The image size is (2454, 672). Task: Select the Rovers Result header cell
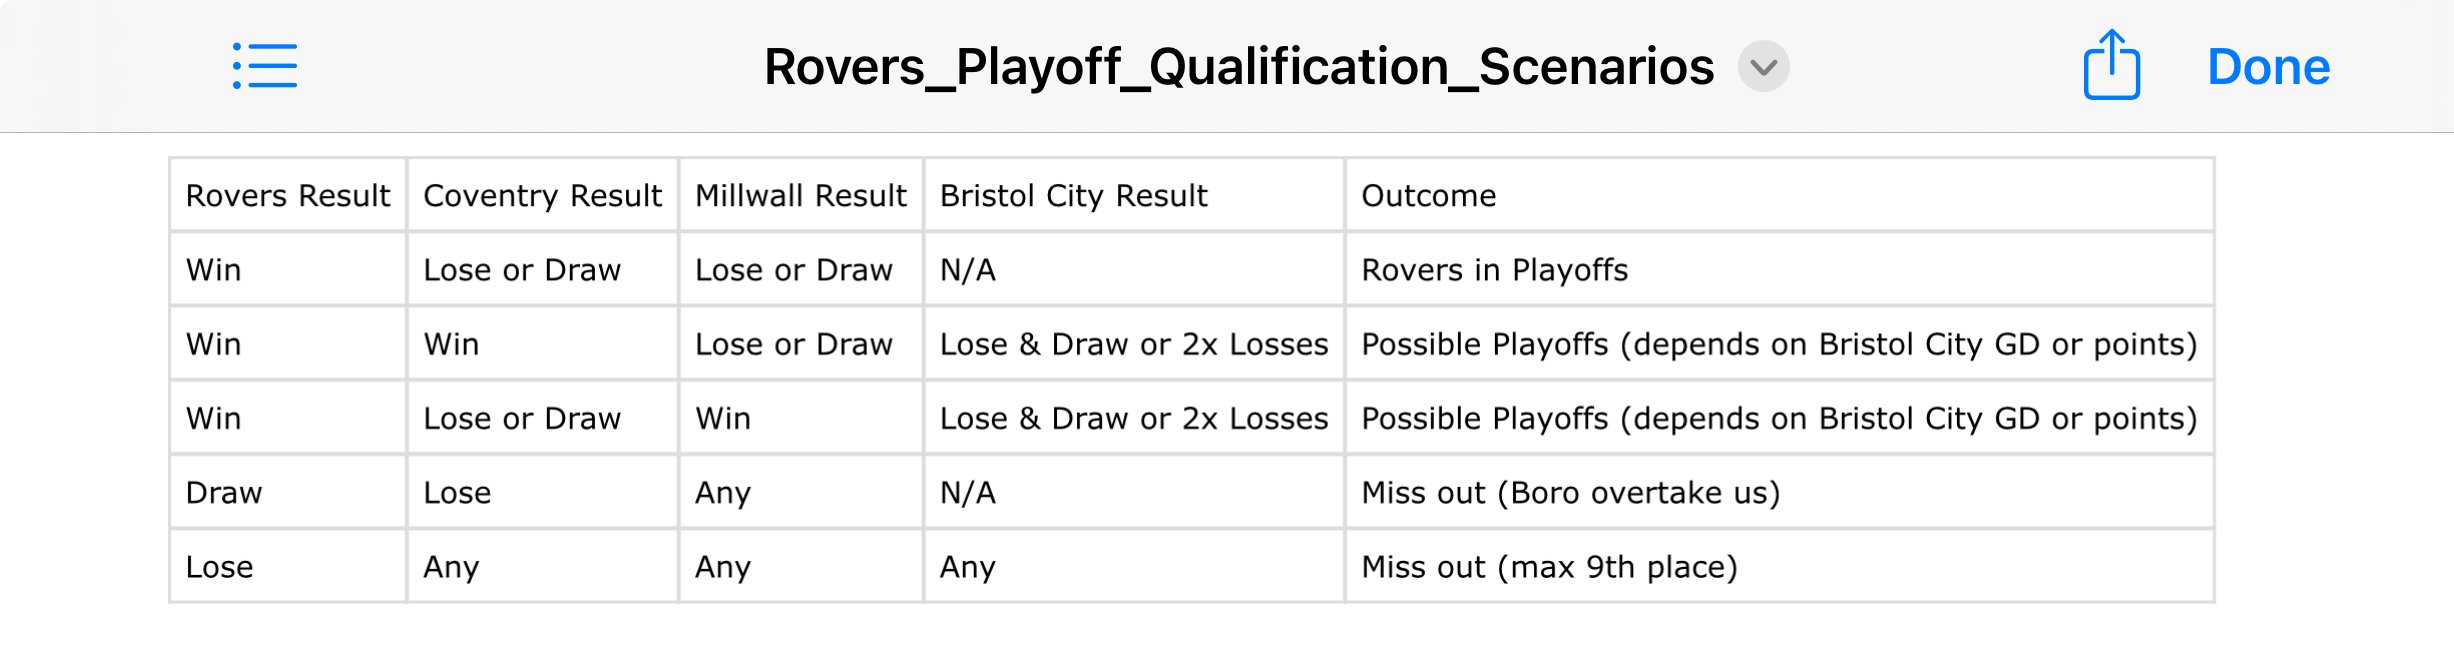[x=288, y=196]
